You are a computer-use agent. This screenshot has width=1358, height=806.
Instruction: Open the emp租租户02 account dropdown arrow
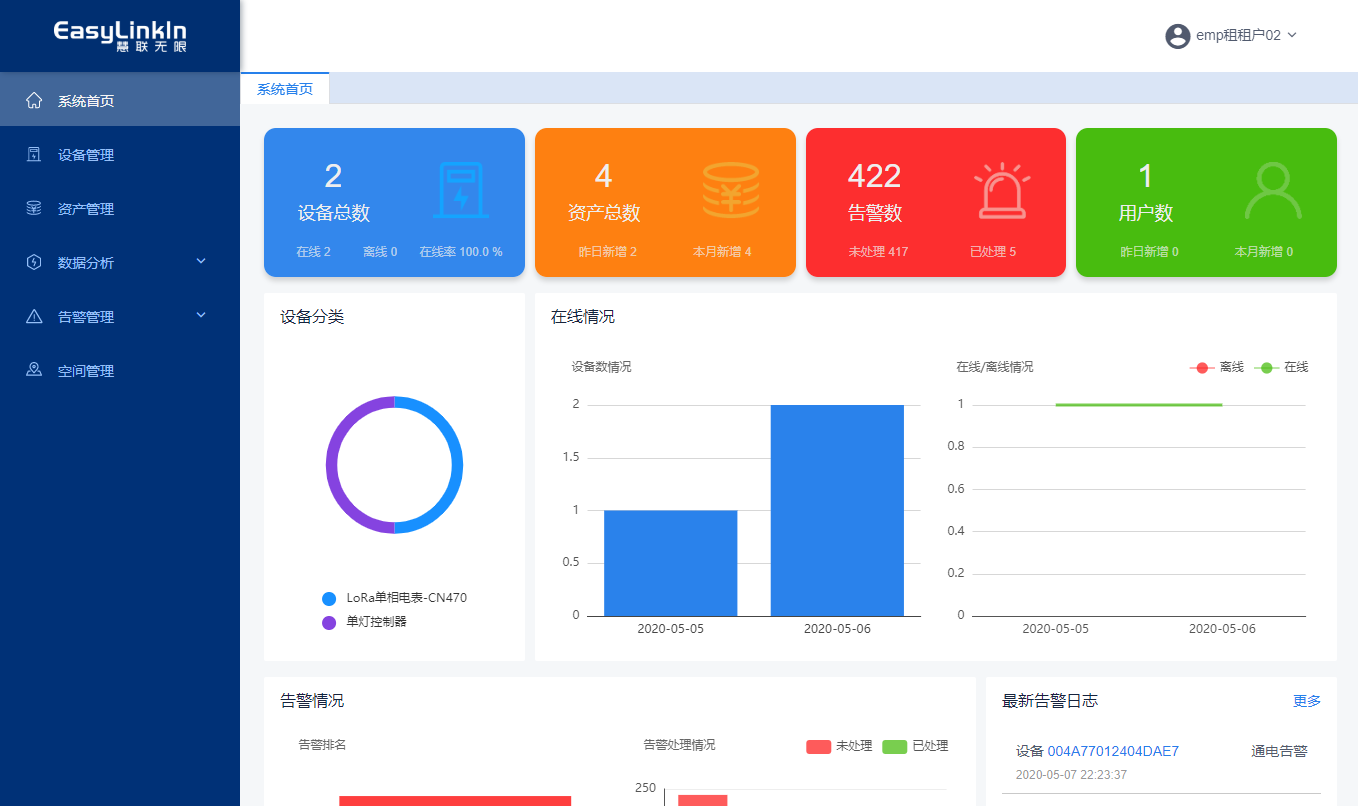[x=1292, y=35]
